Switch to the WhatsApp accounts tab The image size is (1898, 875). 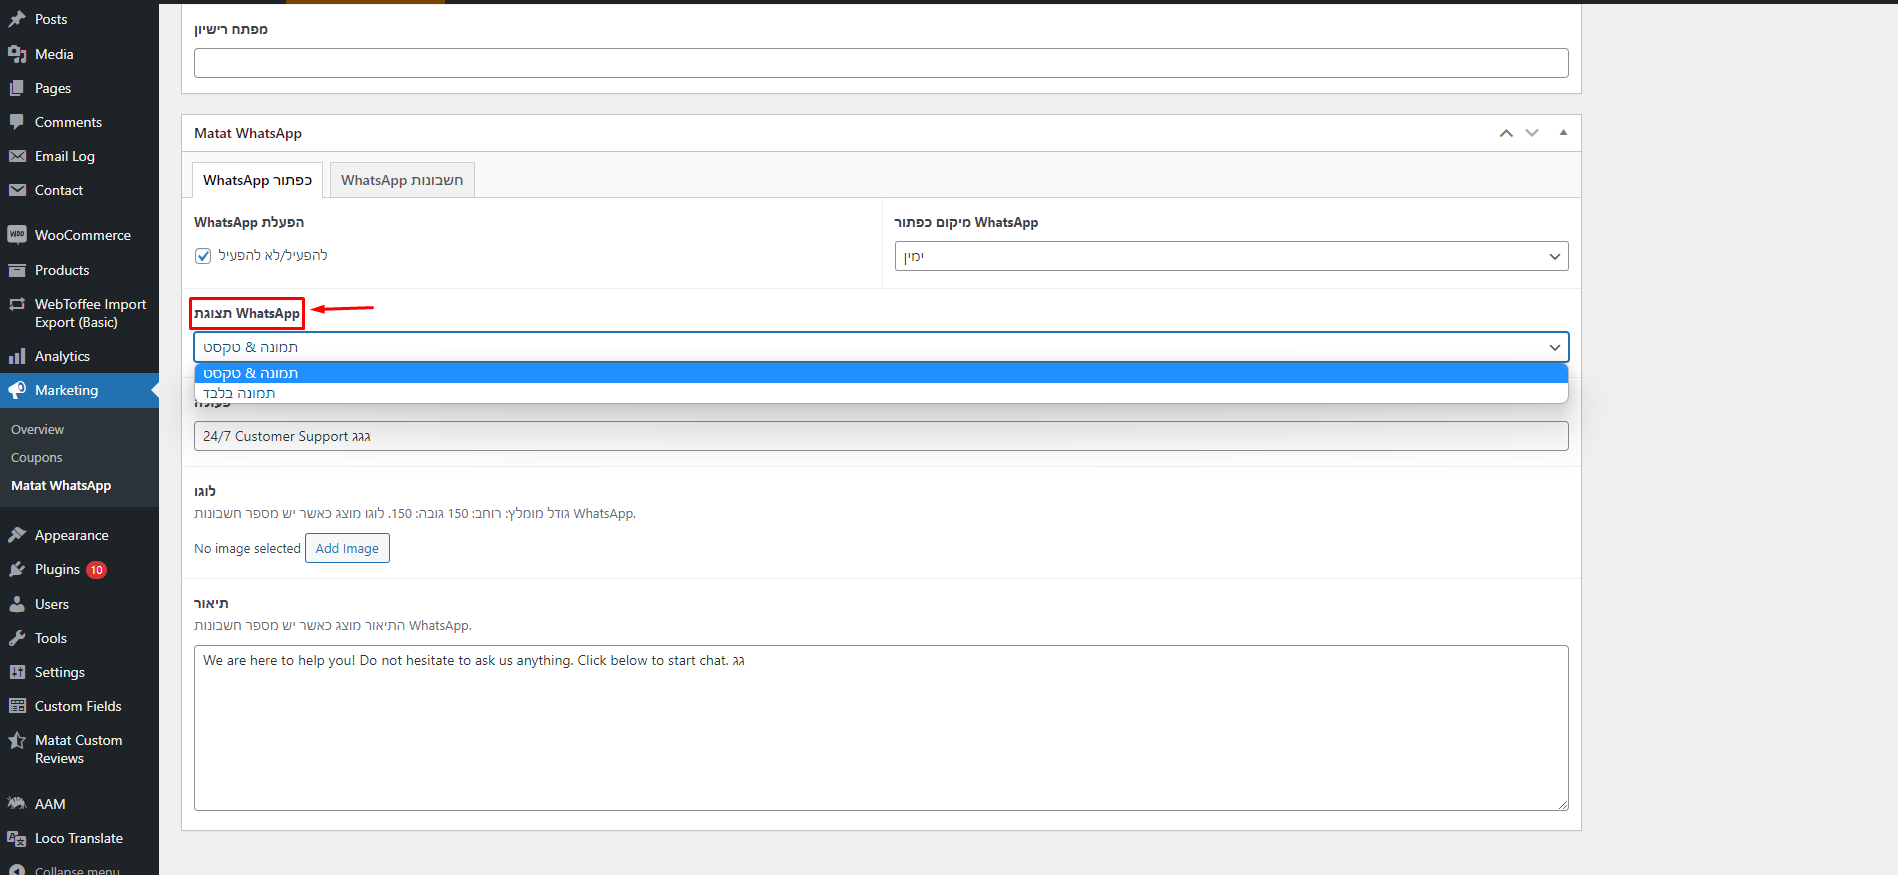[x=402, y=180]
